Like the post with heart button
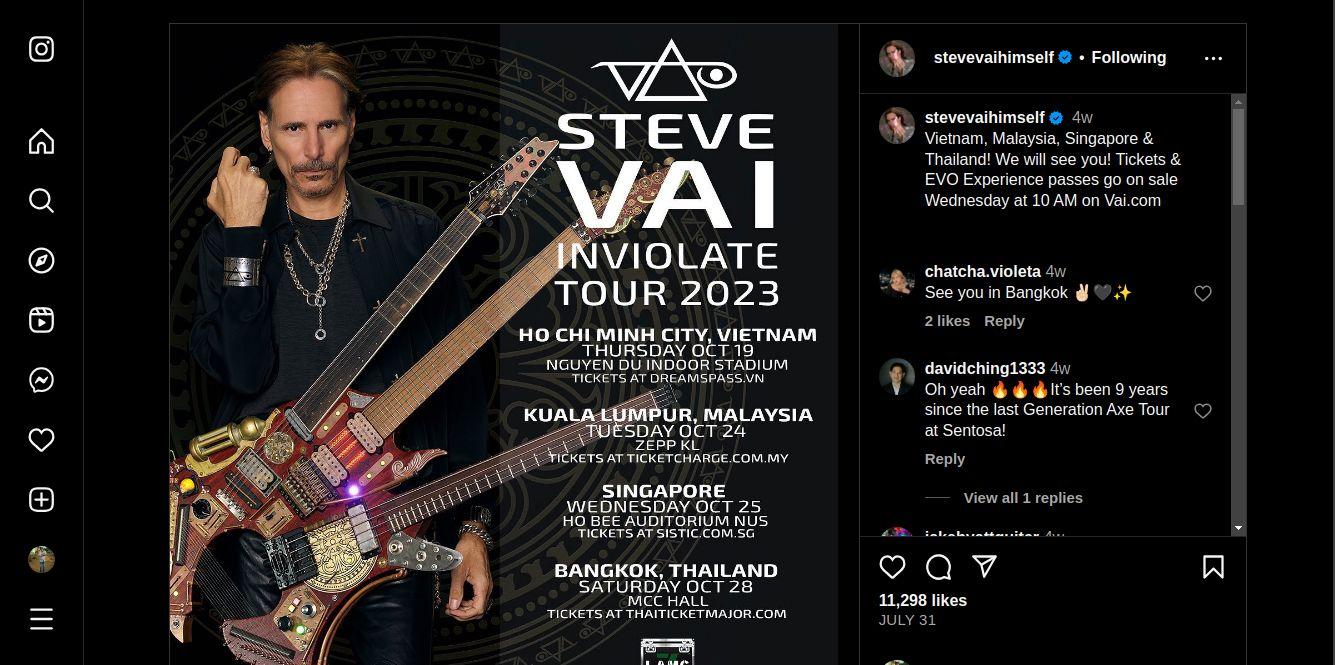 coord(892,568)
